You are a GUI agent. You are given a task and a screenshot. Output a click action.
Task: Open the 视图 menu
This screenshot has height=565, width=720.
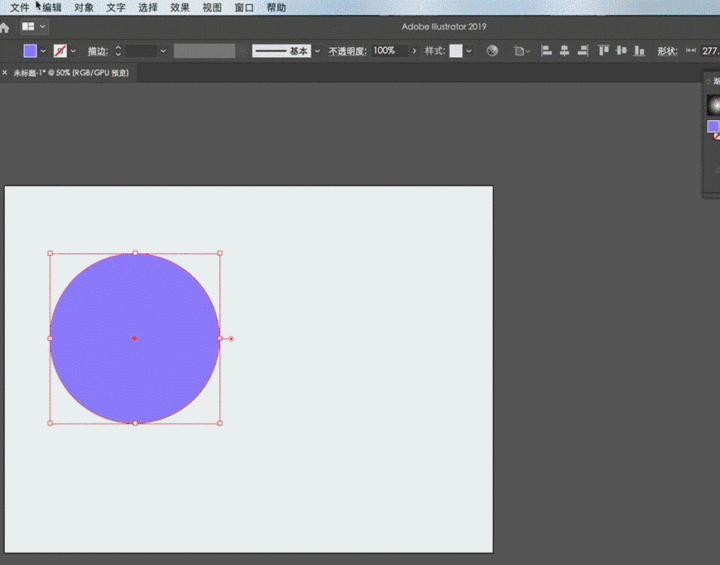click(212, 8)
